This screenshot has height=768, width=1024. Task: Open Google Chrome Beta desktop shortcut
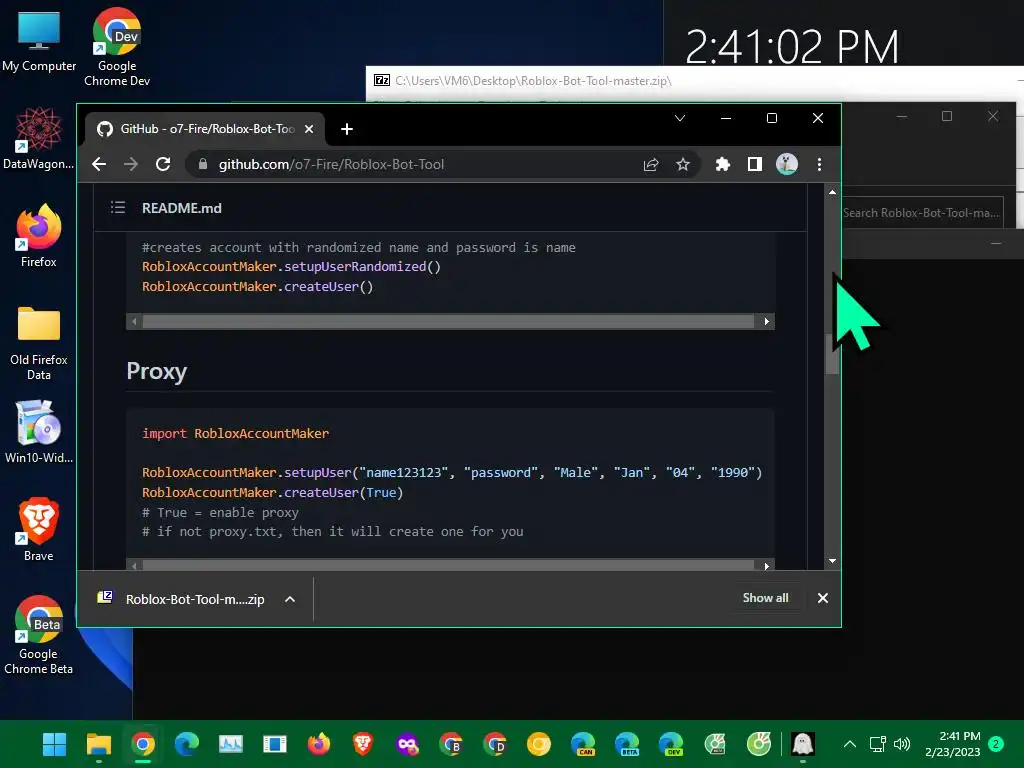(39, 635)
